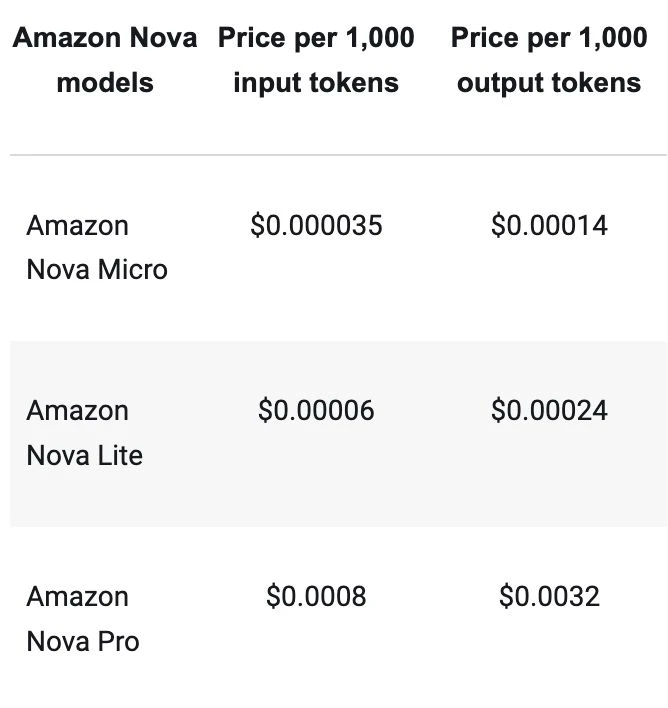Click the word "input" in the middle header

coord(263,84)
